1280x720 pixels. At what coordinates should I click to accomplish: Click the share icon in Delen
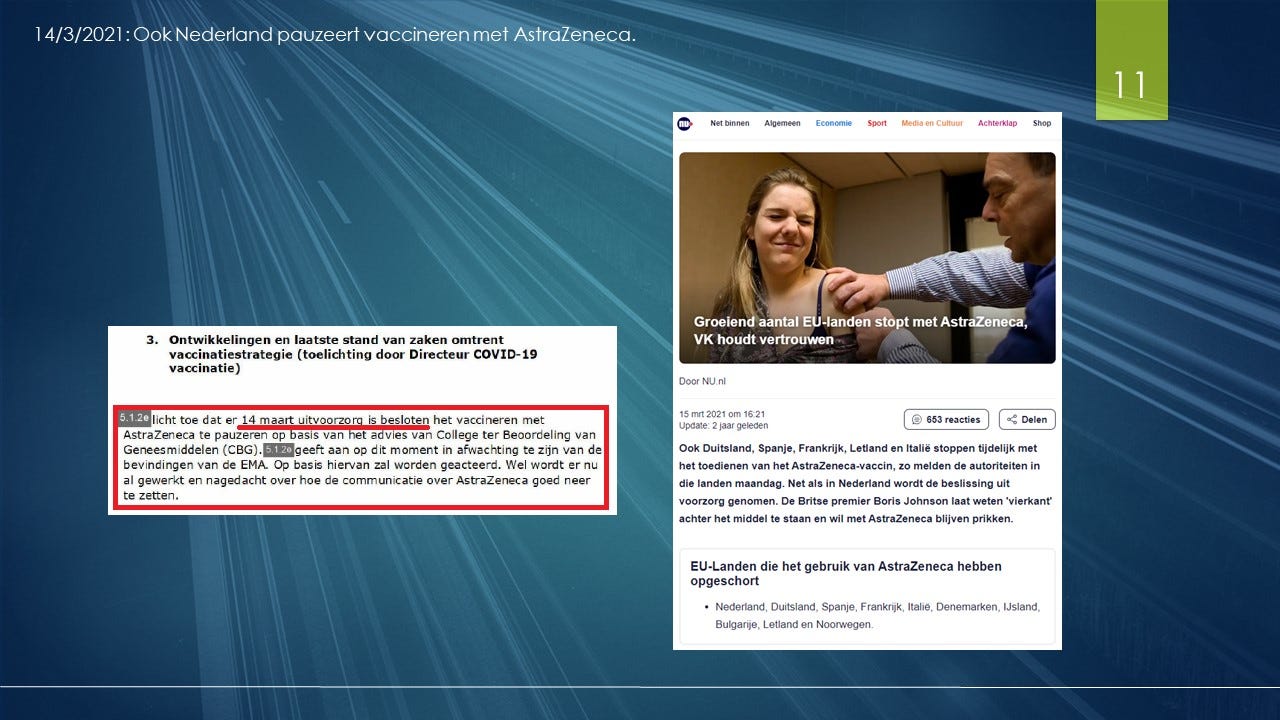pos(1012,420)
